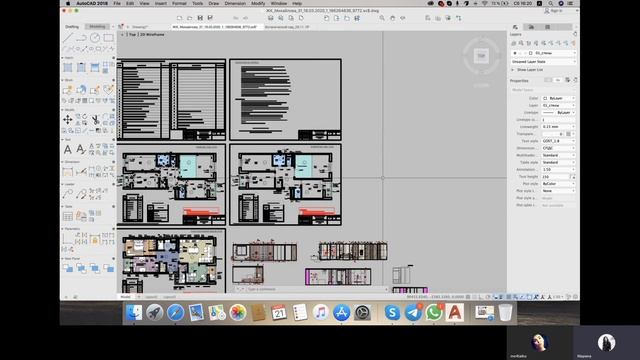Select the Aligned Dimension tool

81,171
